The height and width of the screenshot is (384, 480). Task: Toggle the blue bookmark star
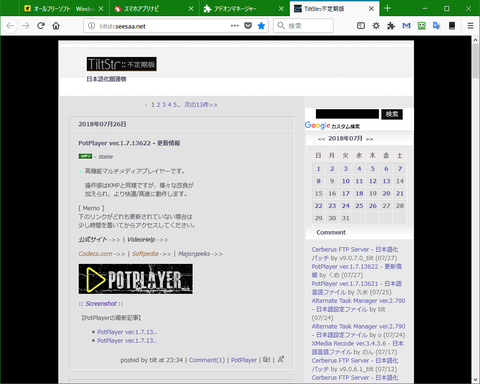(x=261, y=26)
